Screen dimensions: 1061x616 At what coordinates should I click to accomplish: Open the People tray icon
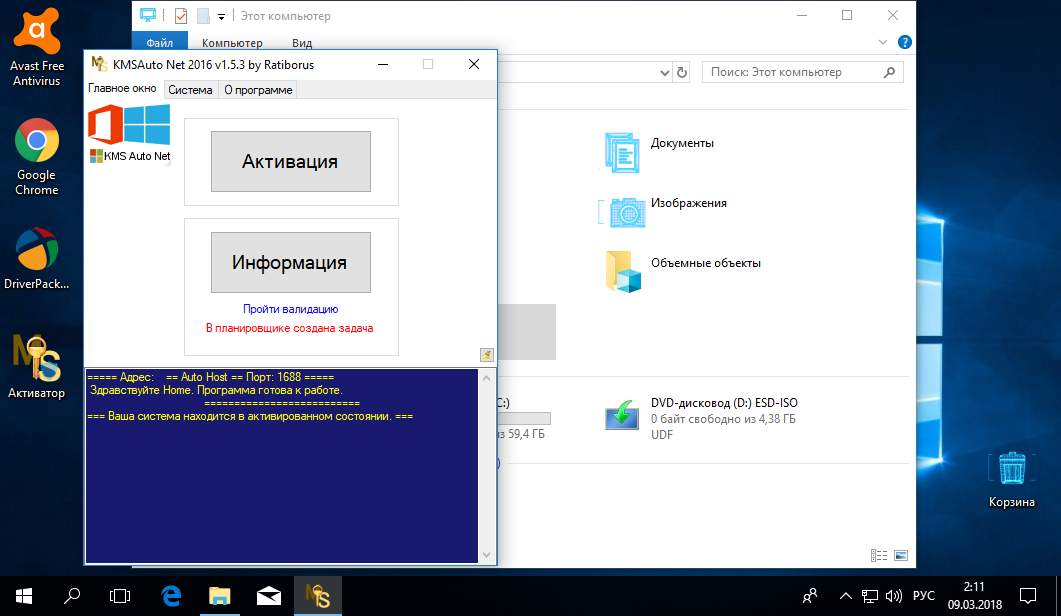tap(810, 596)
